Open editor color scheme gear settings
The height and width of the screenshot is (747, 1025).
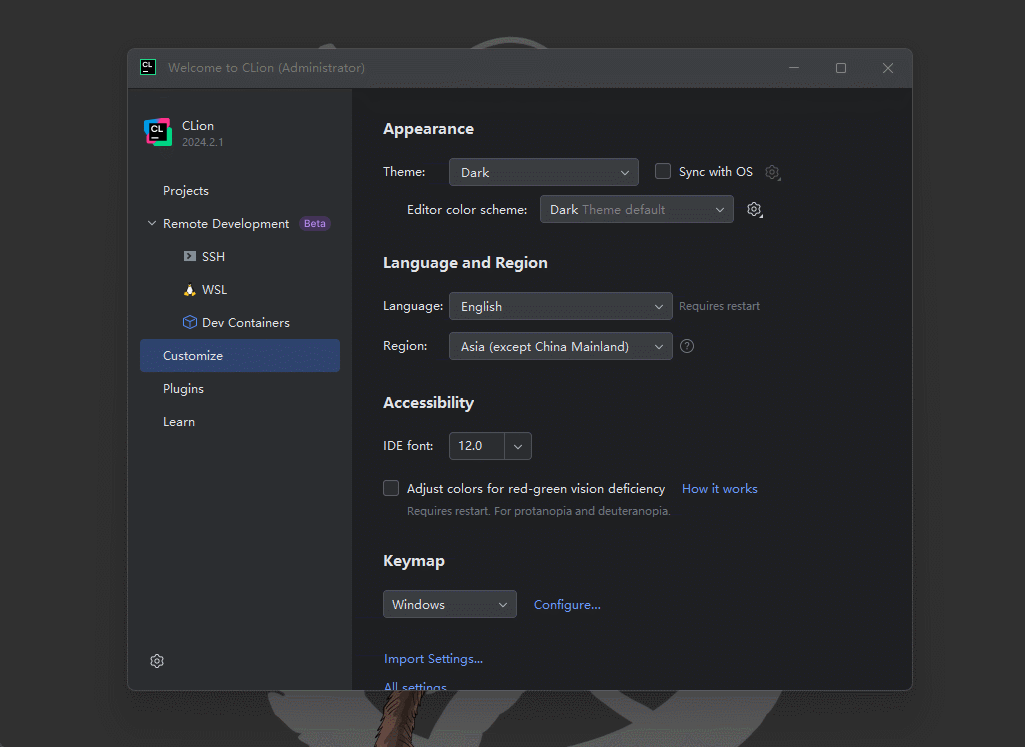(x=755, y=210)
